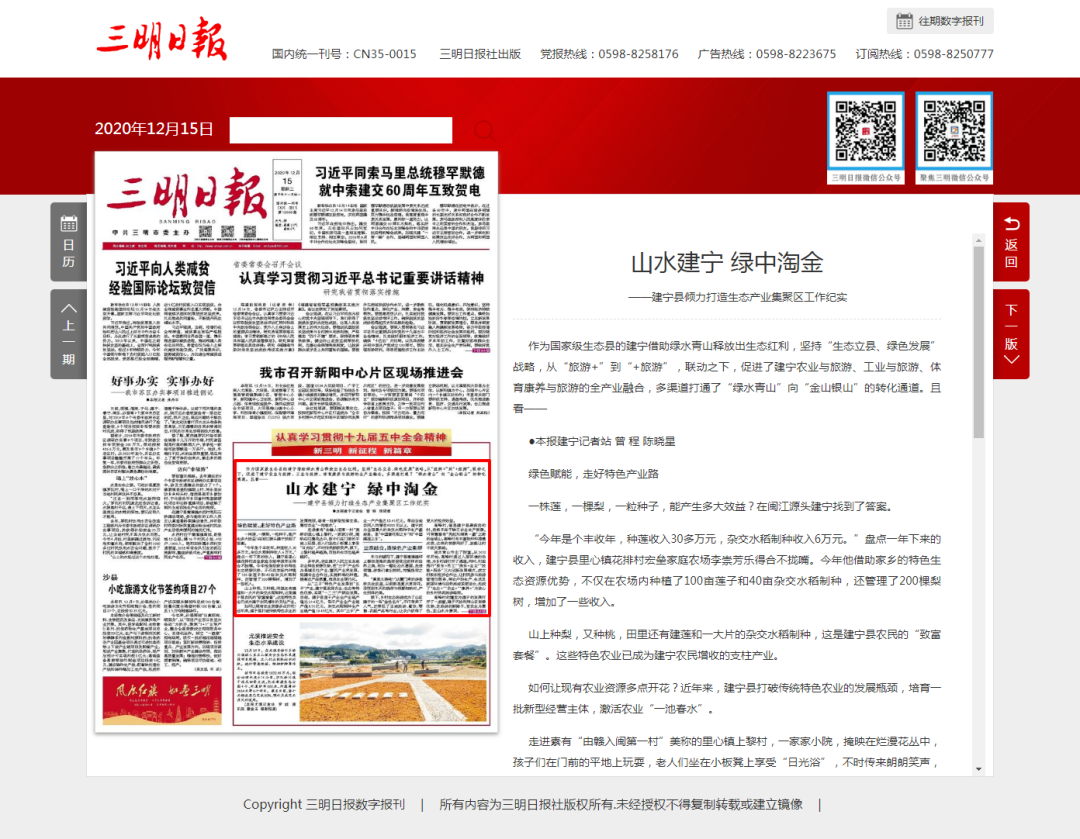Open the 日历 calendar side button
Viewport: 1080px width, 839px height.
pos(68,242)
